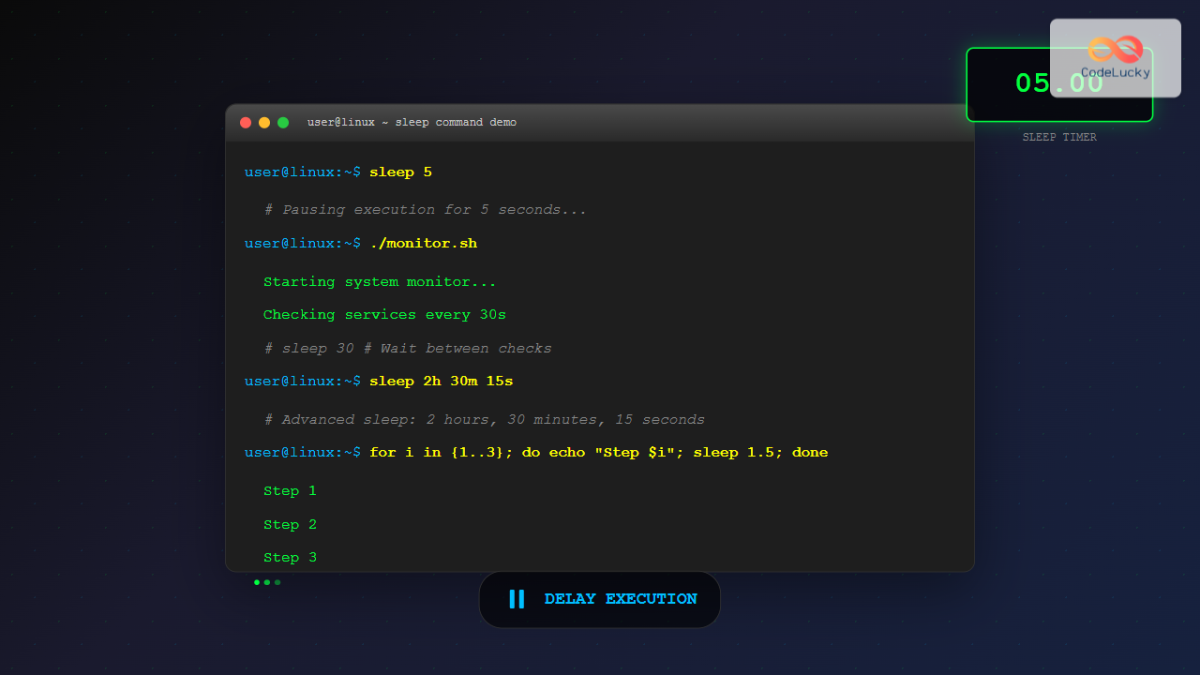Toggle the green window button
Image resolution: width=1200 pixels, height=675 pixels.
click(x=282, y=122)
